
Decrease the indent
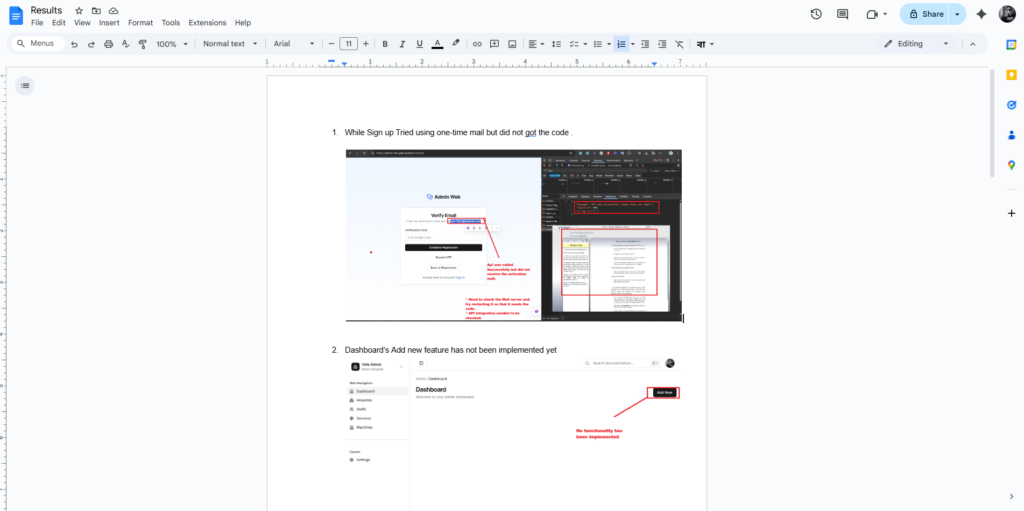pos(645,44)
